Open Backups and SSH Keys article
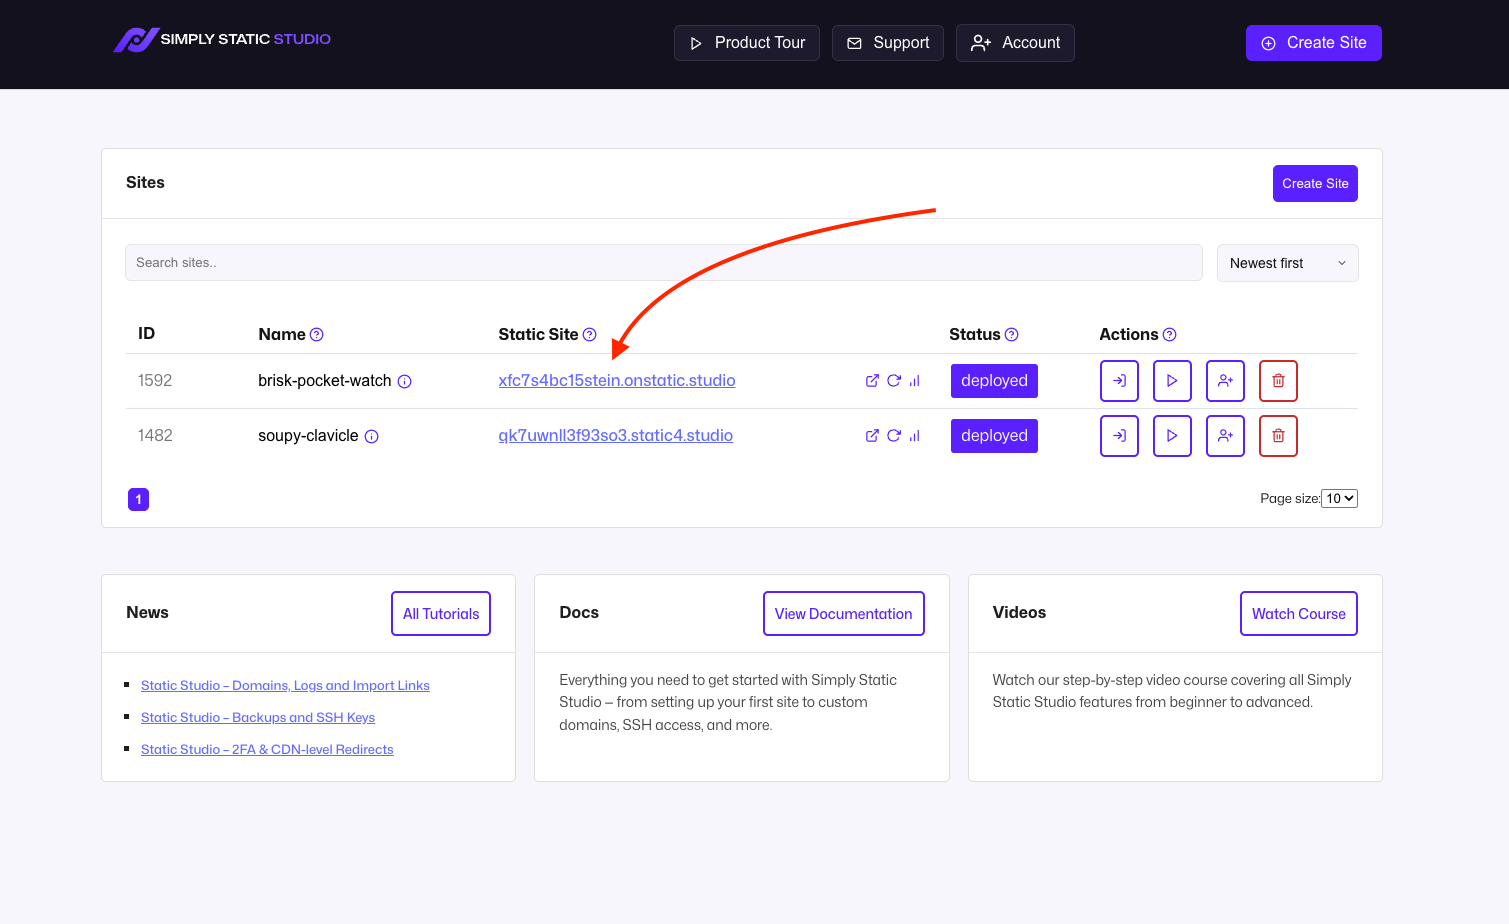 pos(258,718)
